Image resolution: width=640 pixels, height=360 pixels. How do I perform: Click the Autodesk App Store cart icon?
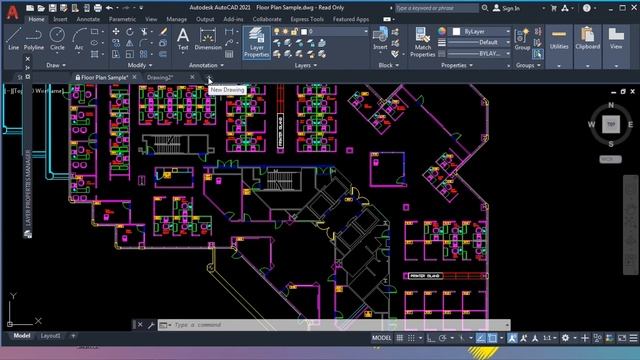[554, 8]
